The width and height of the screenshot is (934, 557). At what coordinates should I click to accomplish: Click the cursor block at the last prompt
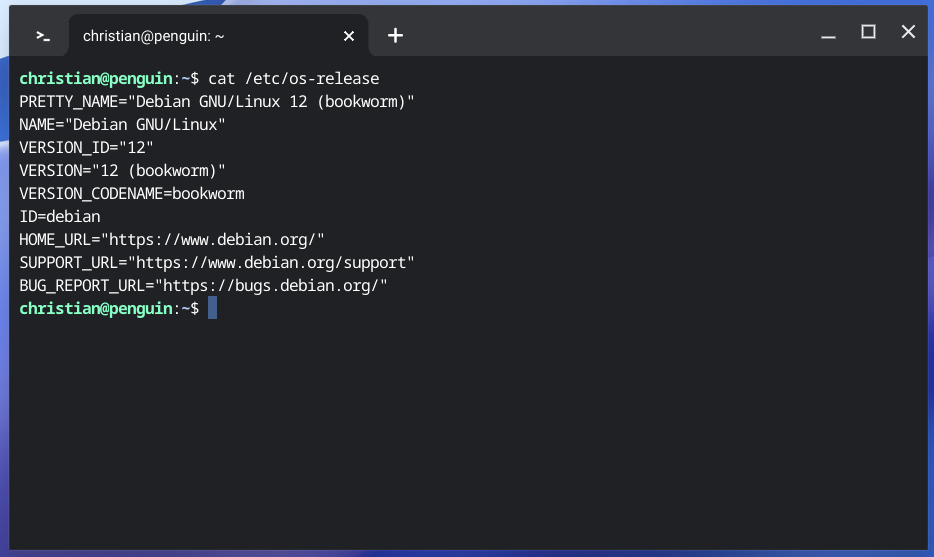213,308
